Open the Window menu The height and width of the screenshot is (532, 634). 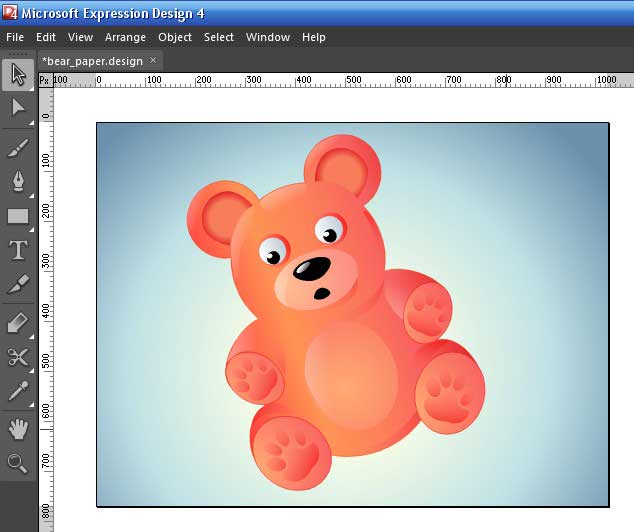tap(268, 37)
